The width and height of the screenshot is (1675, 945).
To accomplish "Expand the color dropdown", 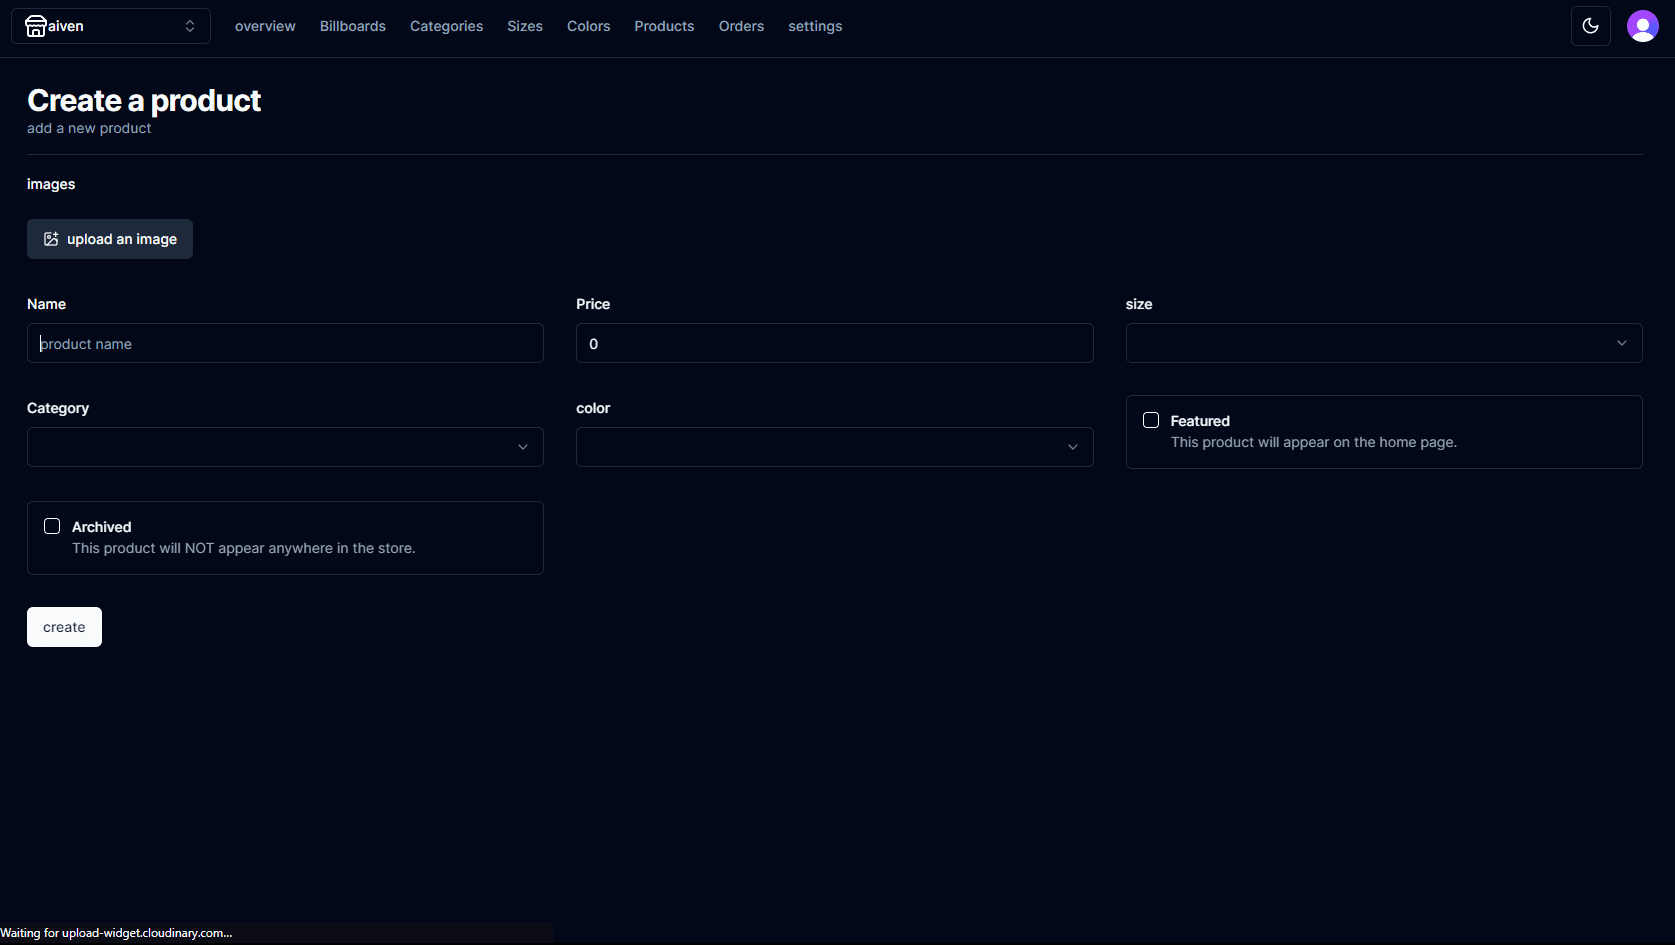I will click(834, 447).
